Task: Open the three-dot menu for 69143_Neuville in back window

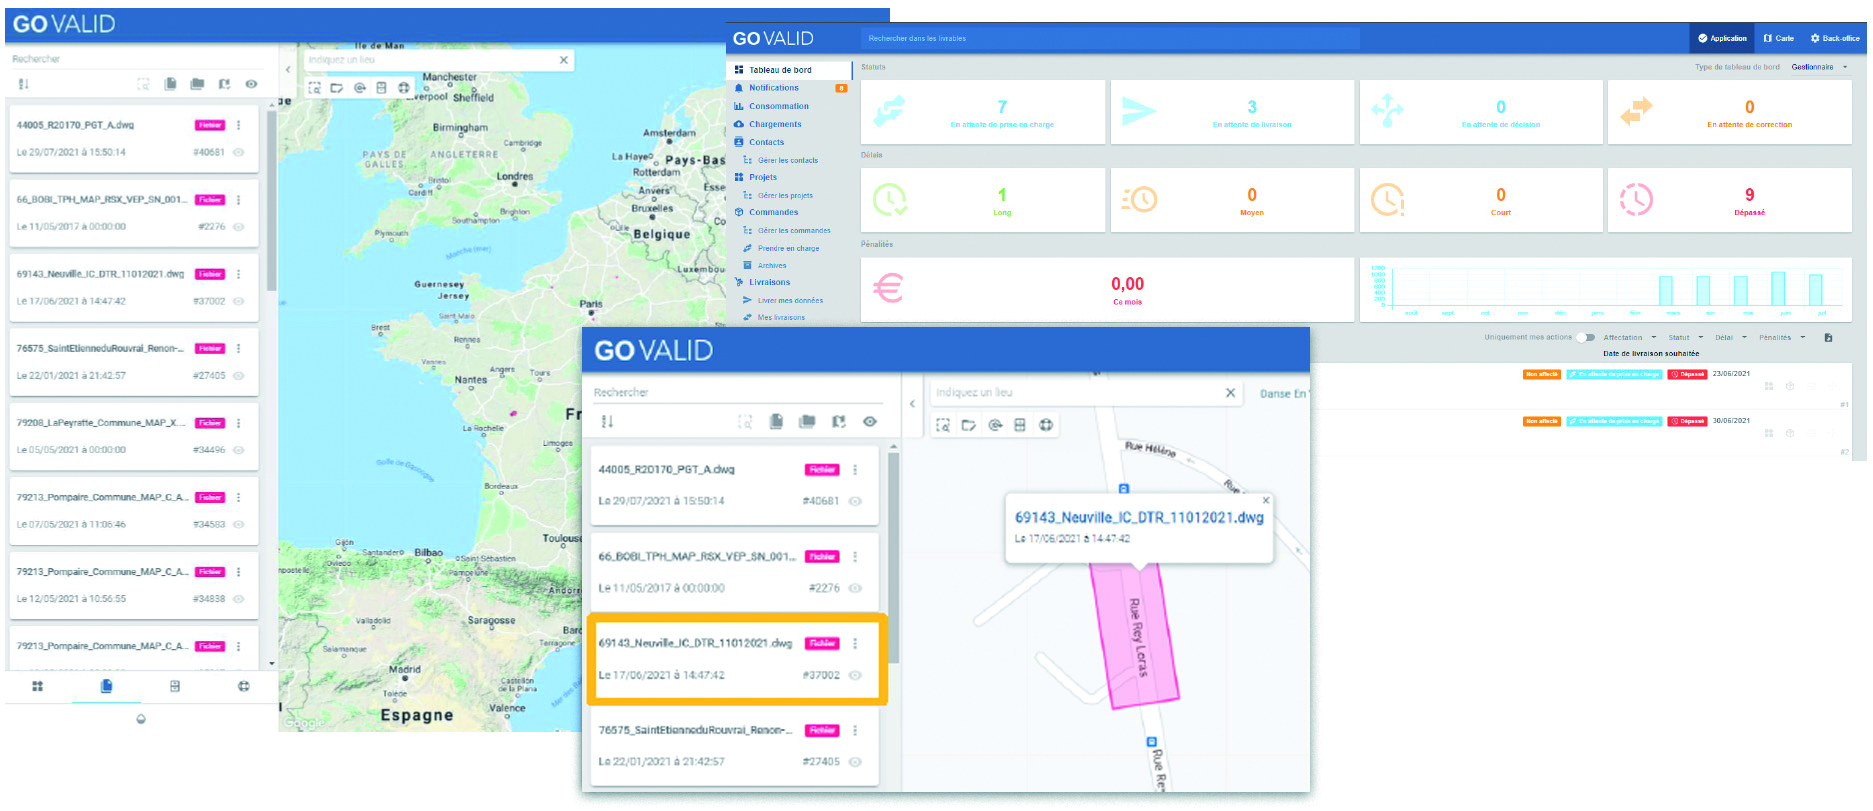Action: pyautogui.click(x=239, y=274)
